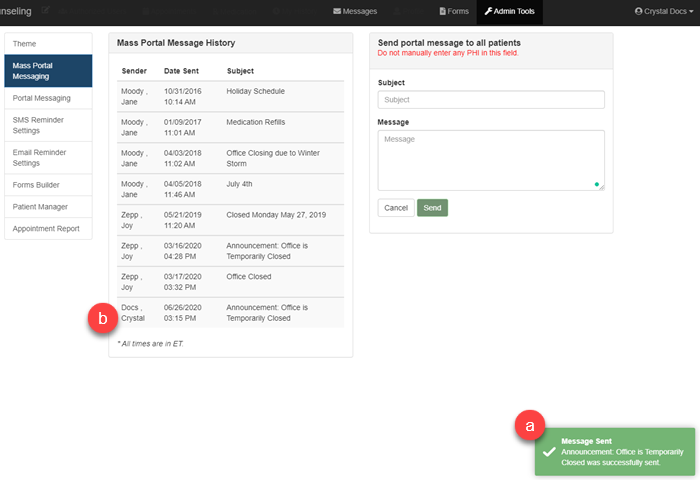Click the Date Sent column header
This screenshot has width=700, height=481.
pyautogui.click(x=181, y=71)
